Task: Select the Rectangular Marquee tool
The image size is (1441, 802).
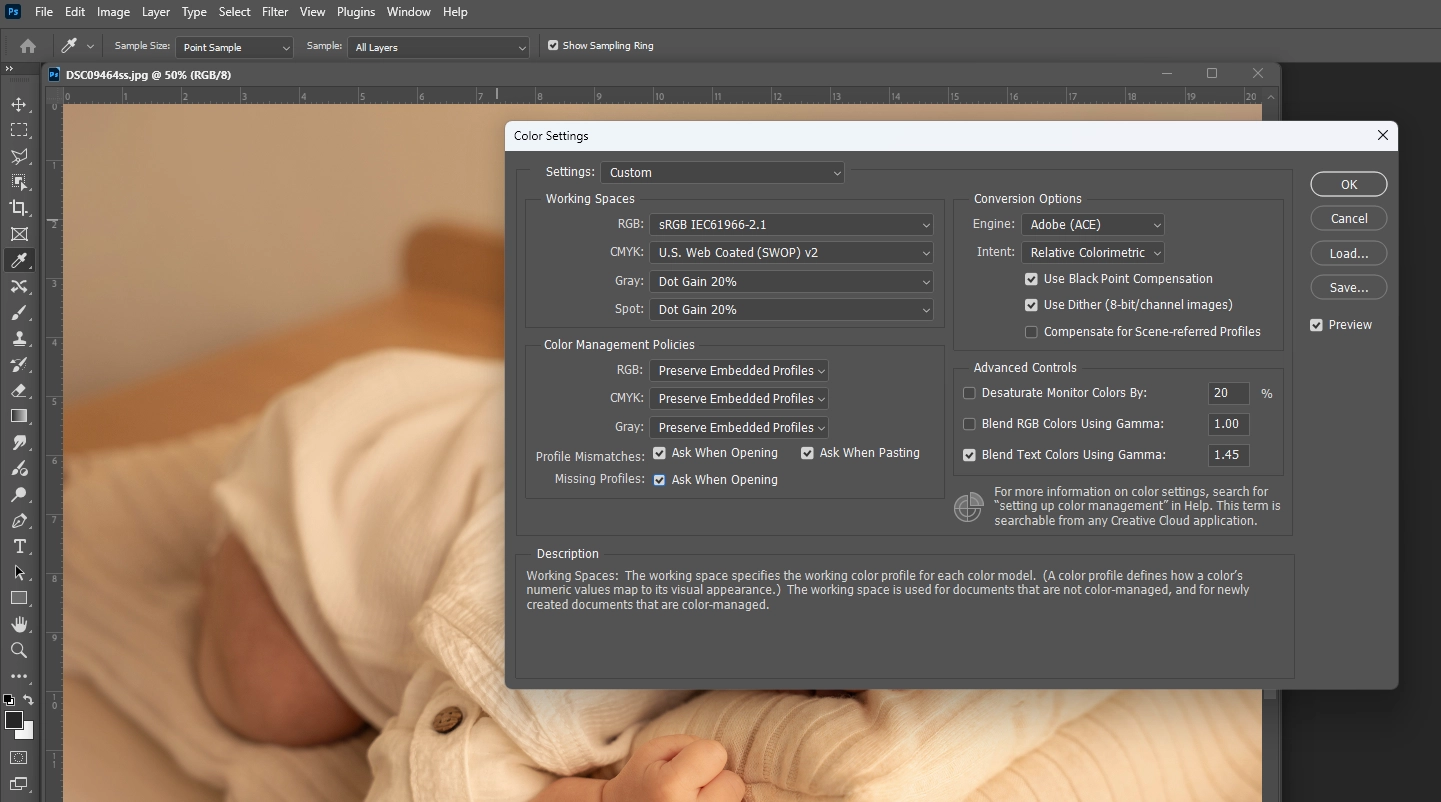Action: [x=19, y=130]
